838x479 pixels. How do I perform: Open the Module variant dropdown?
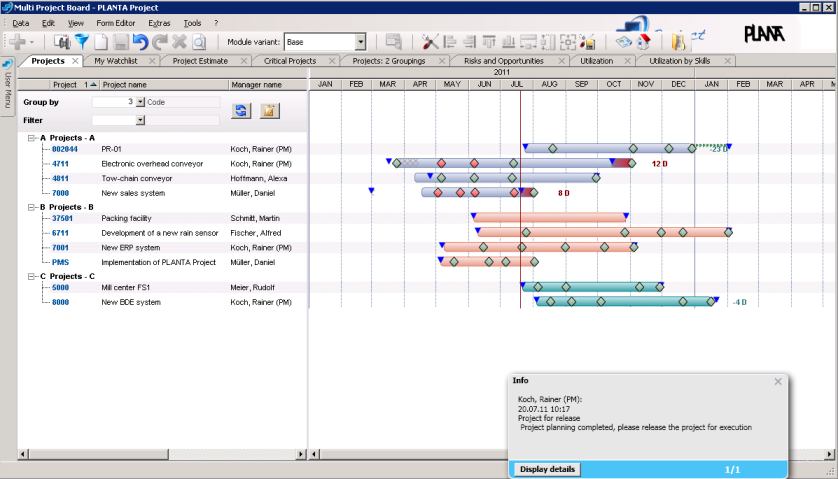click(360, 42)
